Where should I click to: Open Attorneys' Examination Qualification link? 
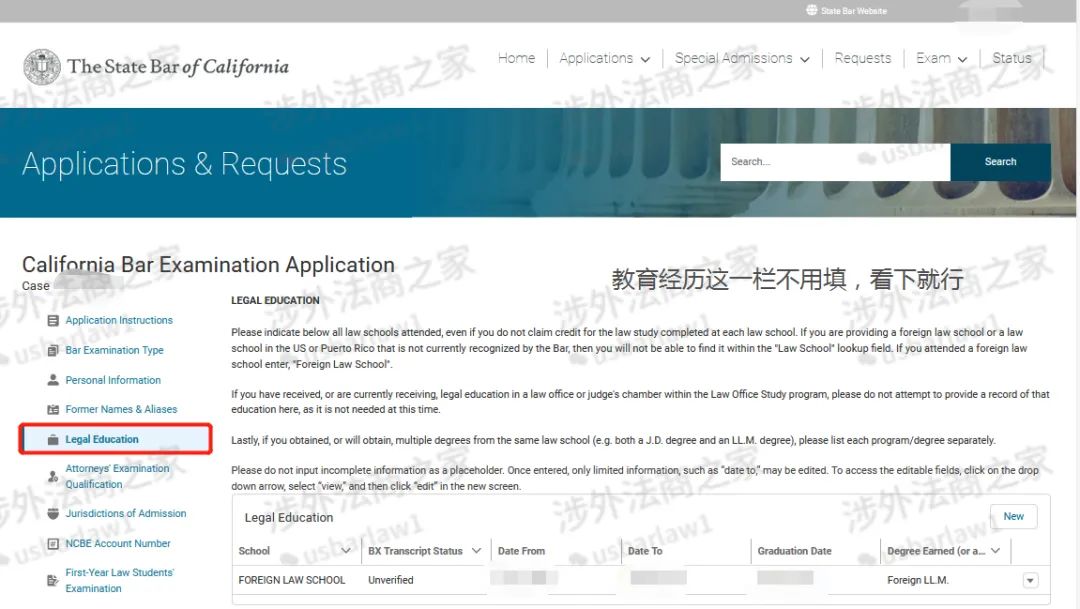coord(117,476)
